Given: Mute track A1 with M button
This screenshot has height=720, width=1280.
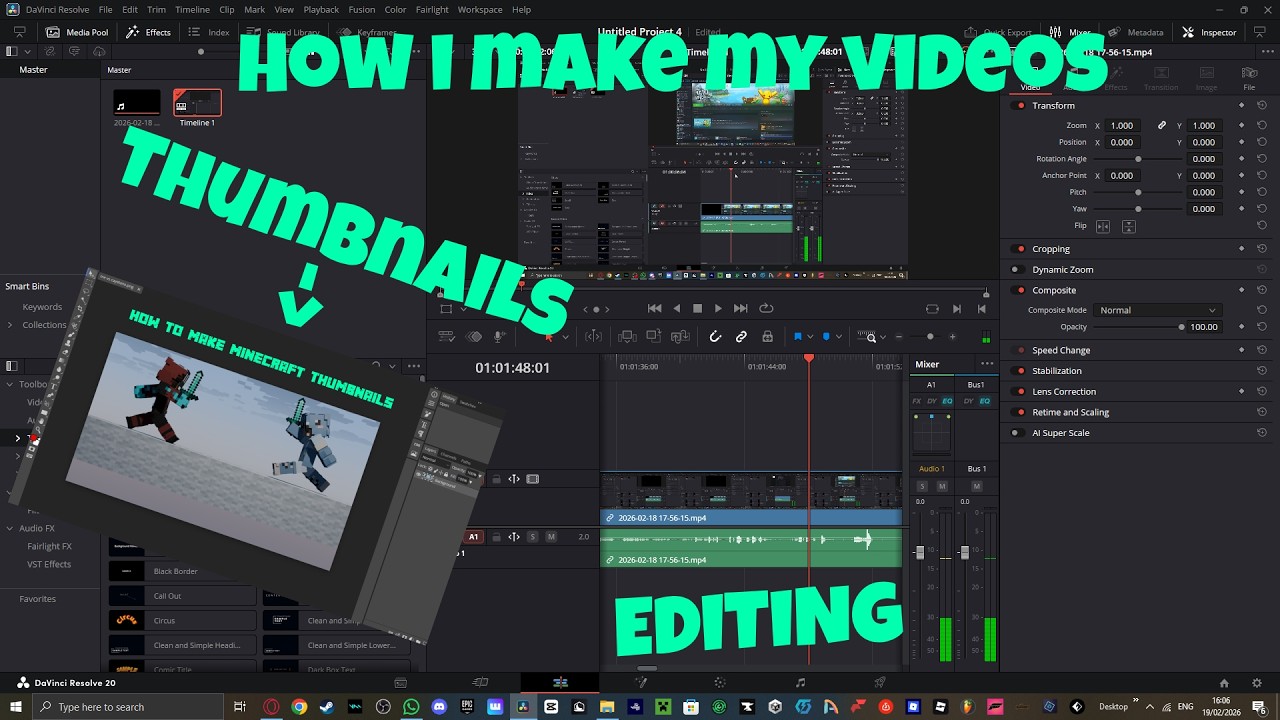Looking at the screenshot, I should pyautogui.click(x=551, y=537).
